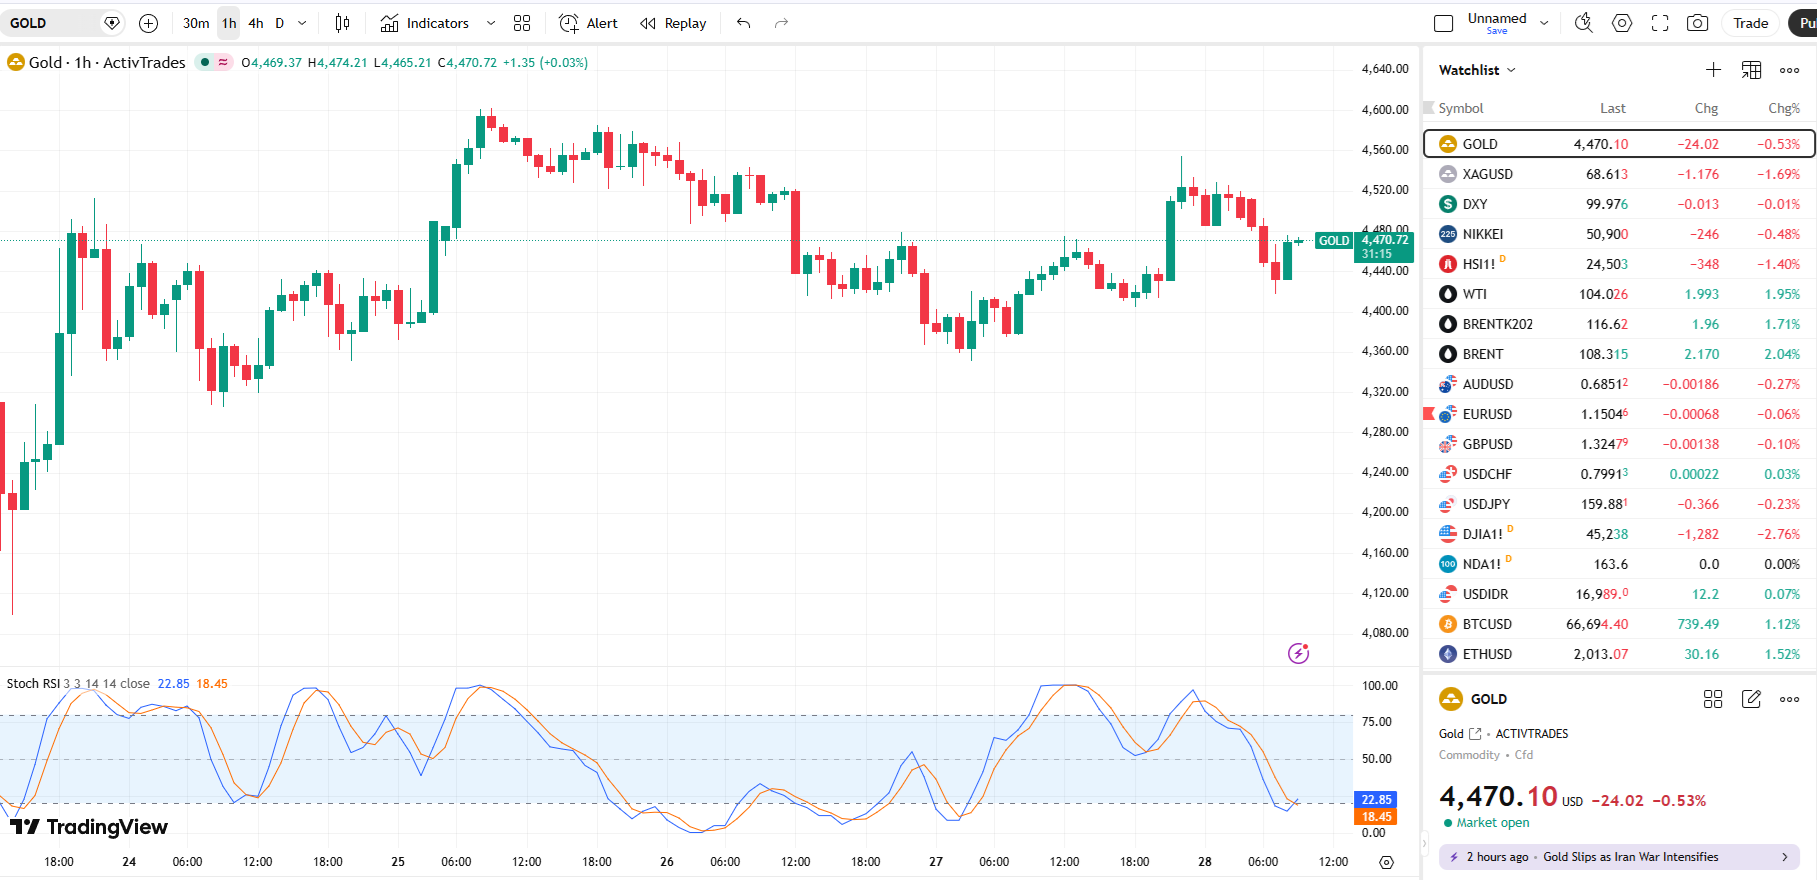Open the Indicators favorites dropdown arrow
The height and width of the screenshot is (880, 1817).
[x=490, y=23]
